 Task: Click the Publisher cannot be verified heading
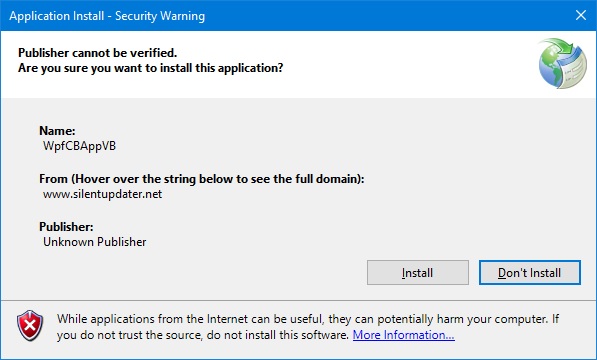pos(97,53)
